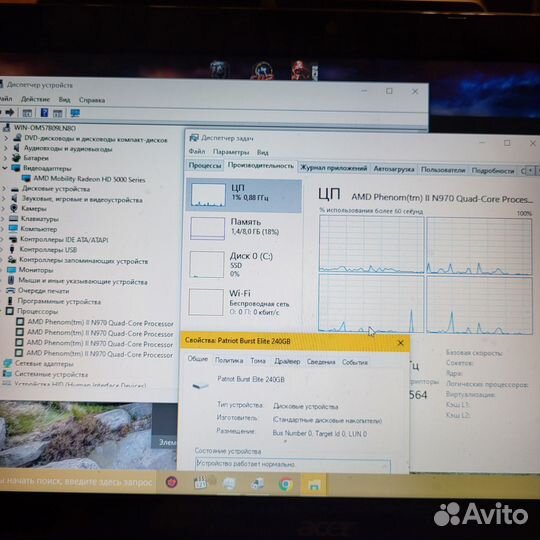This screenshot has height=540, width=540.
Task: Expand the Дисковые устройства category
Action: (x=4, y=189)
